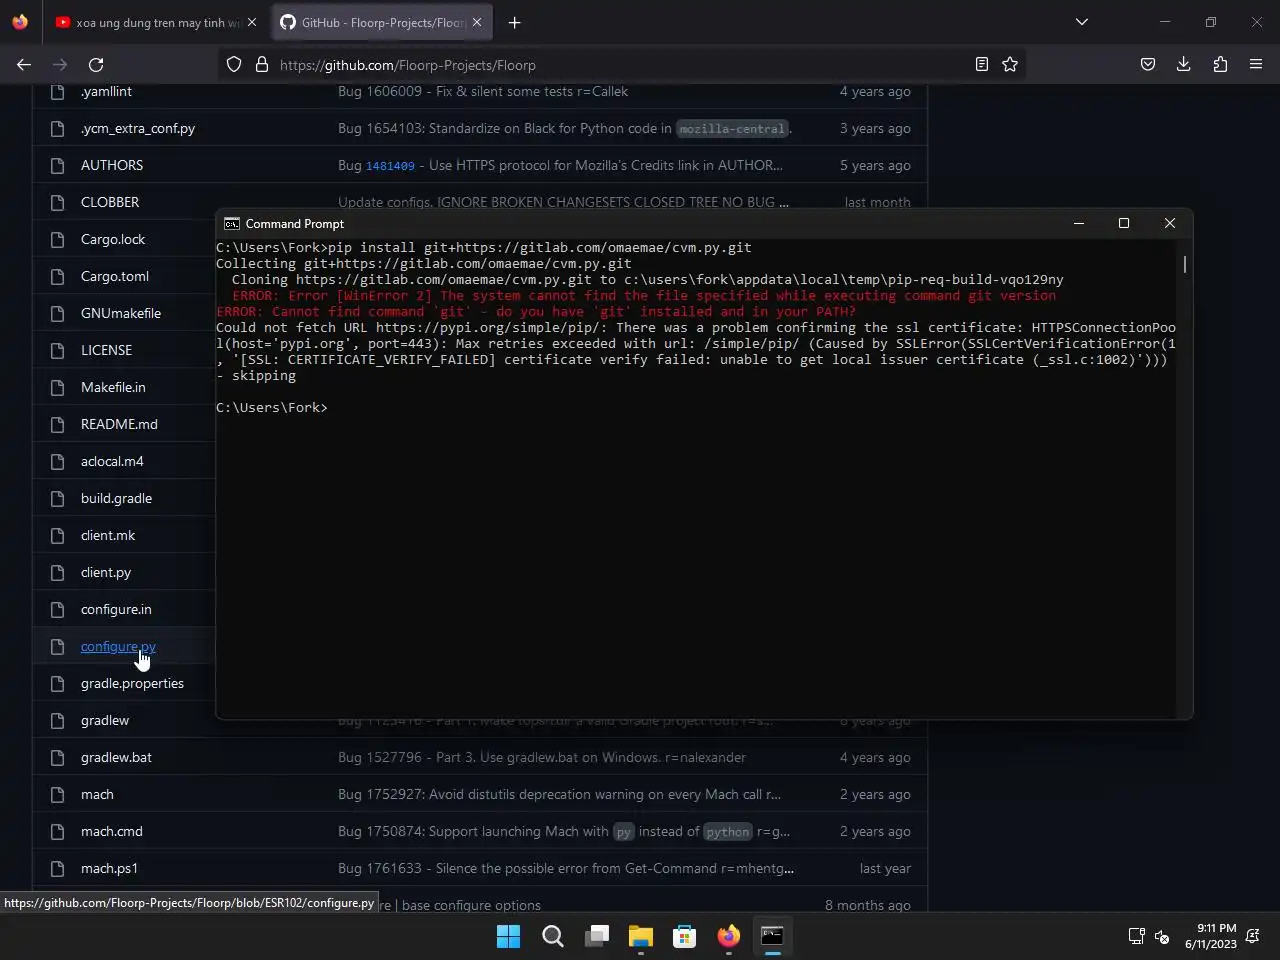
Task: Open Cargo.lock in the file list
Action: (113, 239)
